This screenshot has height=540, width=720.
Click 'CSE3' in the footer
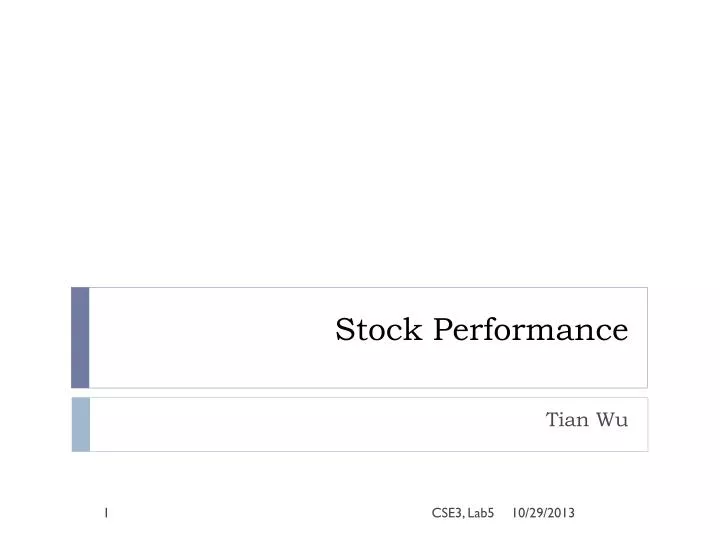tap(447, 513)
